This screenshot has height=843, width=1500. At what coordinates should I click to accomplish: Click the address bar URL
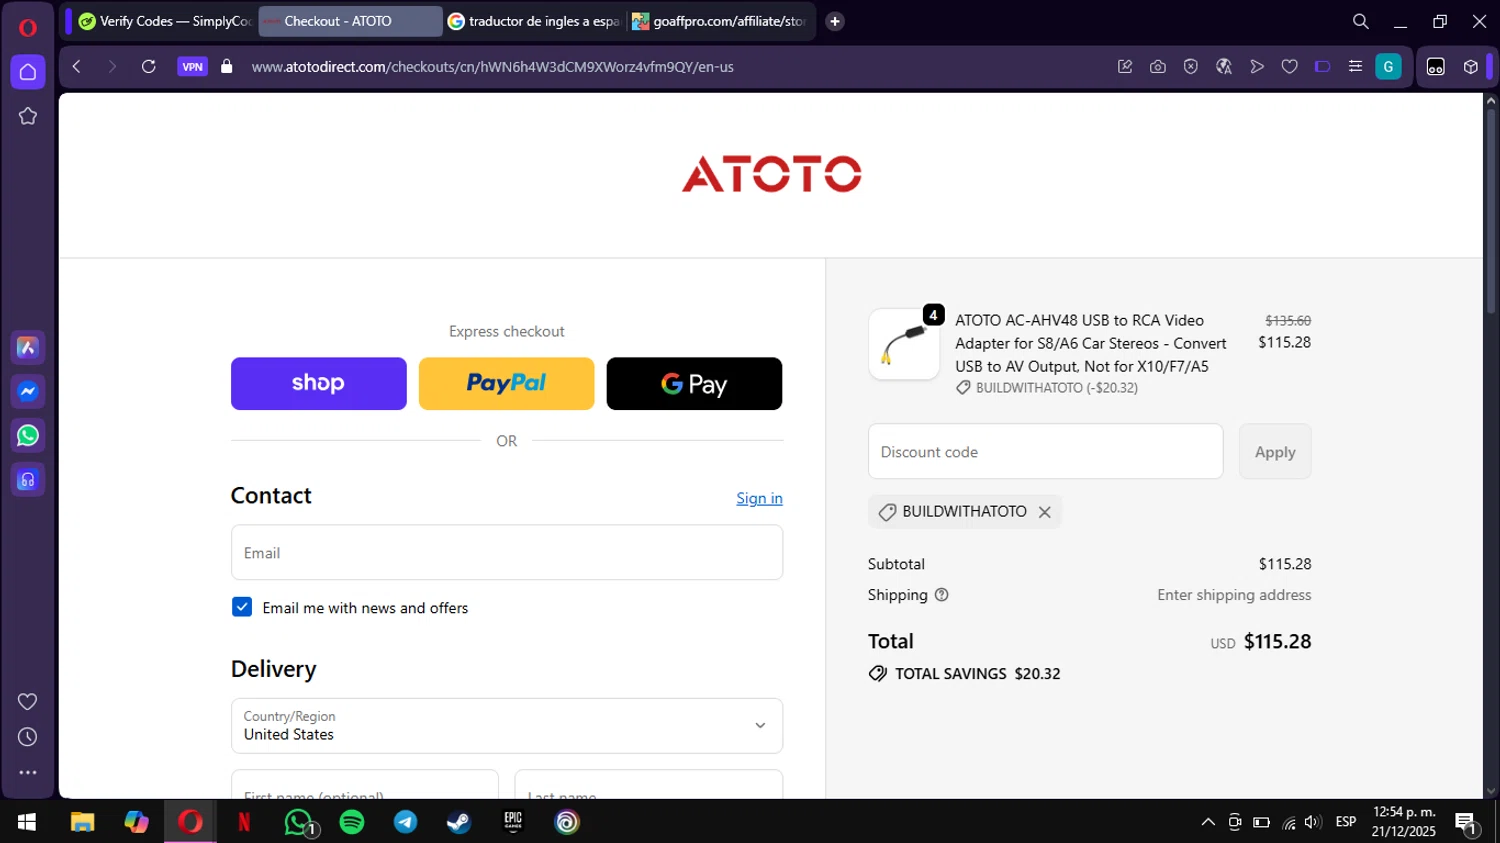coord(493,67)
